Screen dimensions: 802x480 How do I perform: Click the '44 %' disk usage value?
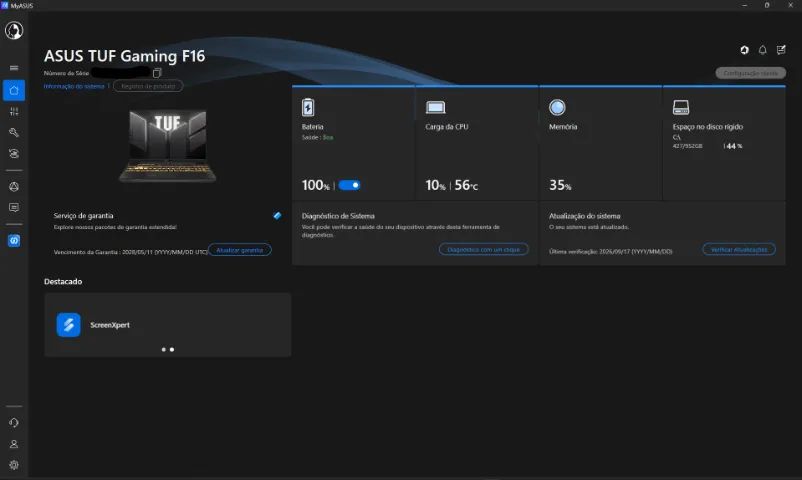tap(734, 146)
